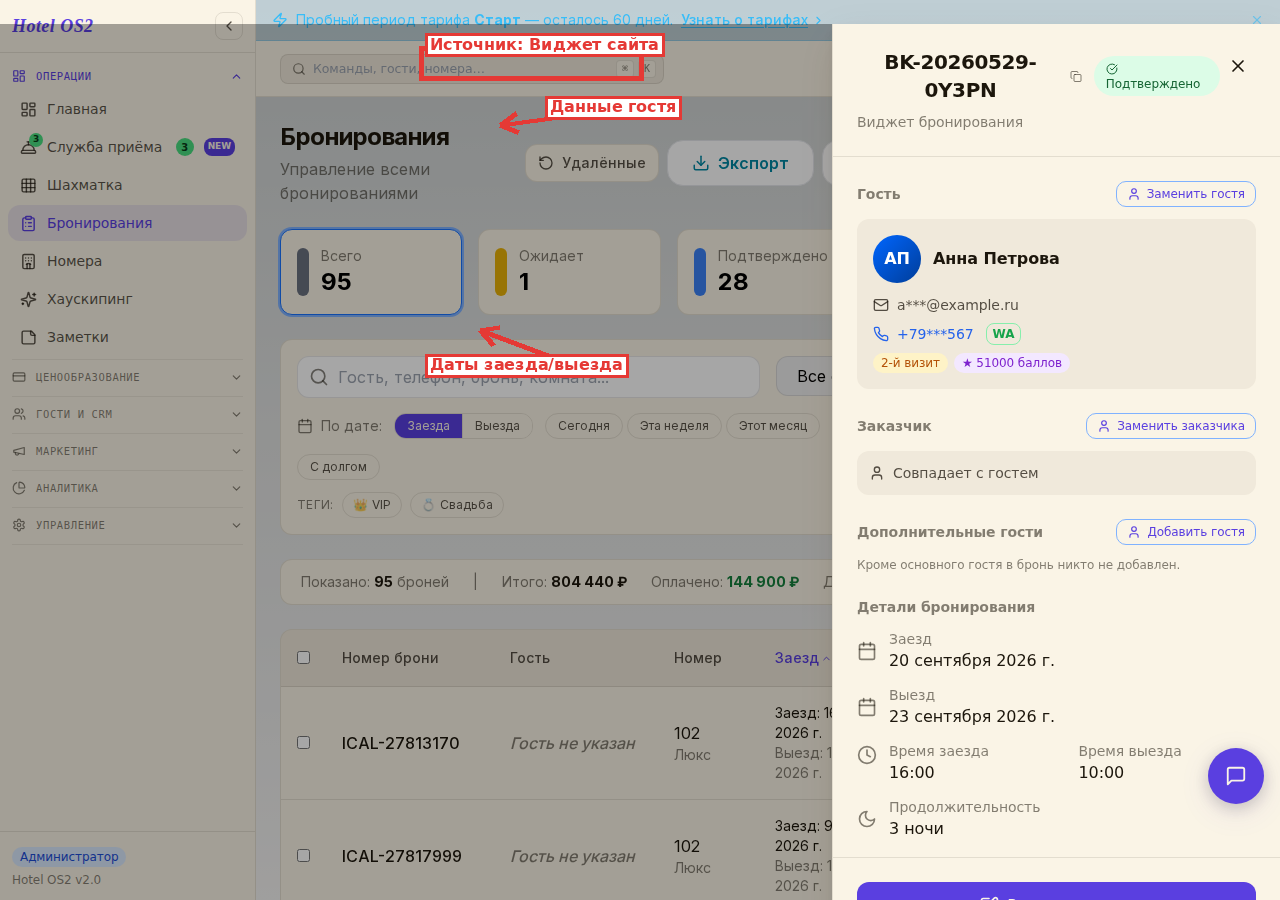Click the Подтверждено status badge
Viewport: 1280px width, 900px height.
coord(1157,76)
